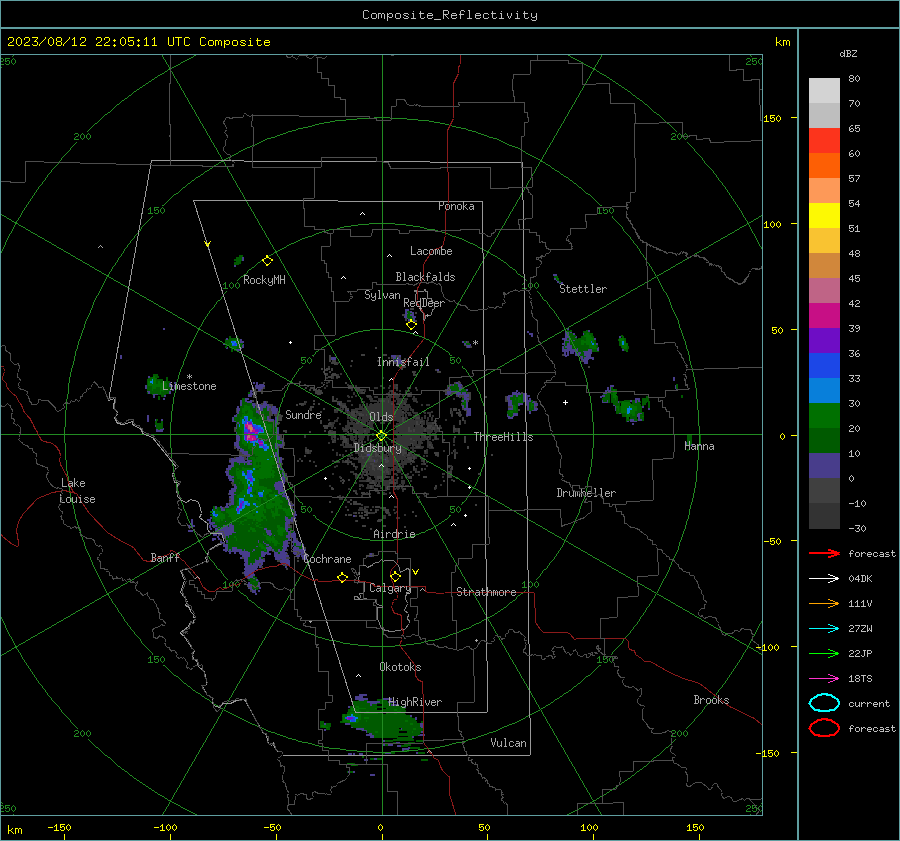The image size is (900, 841).
Task: Pick the magenta swatch in dBZ scale
Action: pos(824,315)
